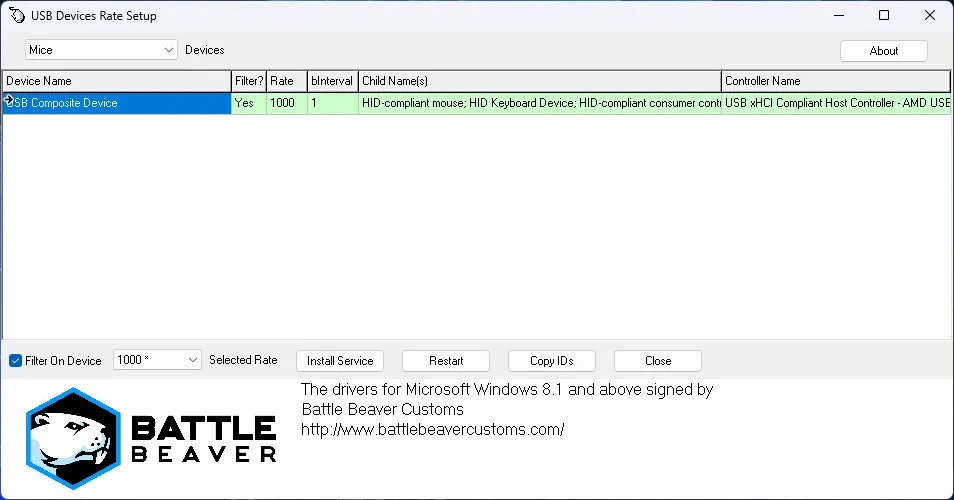The image size is (954, 500).
Task: Click the Copy IDs button
Action: 551,361
